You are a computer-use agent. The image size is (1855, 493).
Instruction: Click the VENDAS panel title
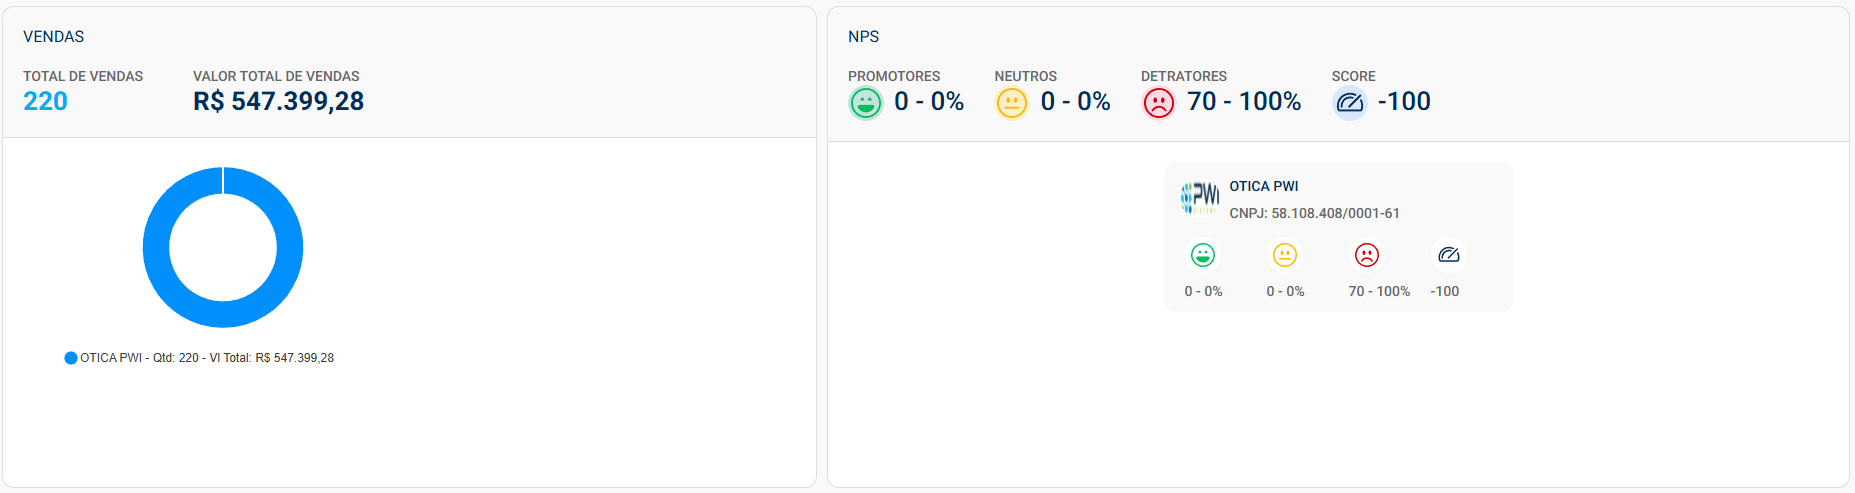(54, 37)
